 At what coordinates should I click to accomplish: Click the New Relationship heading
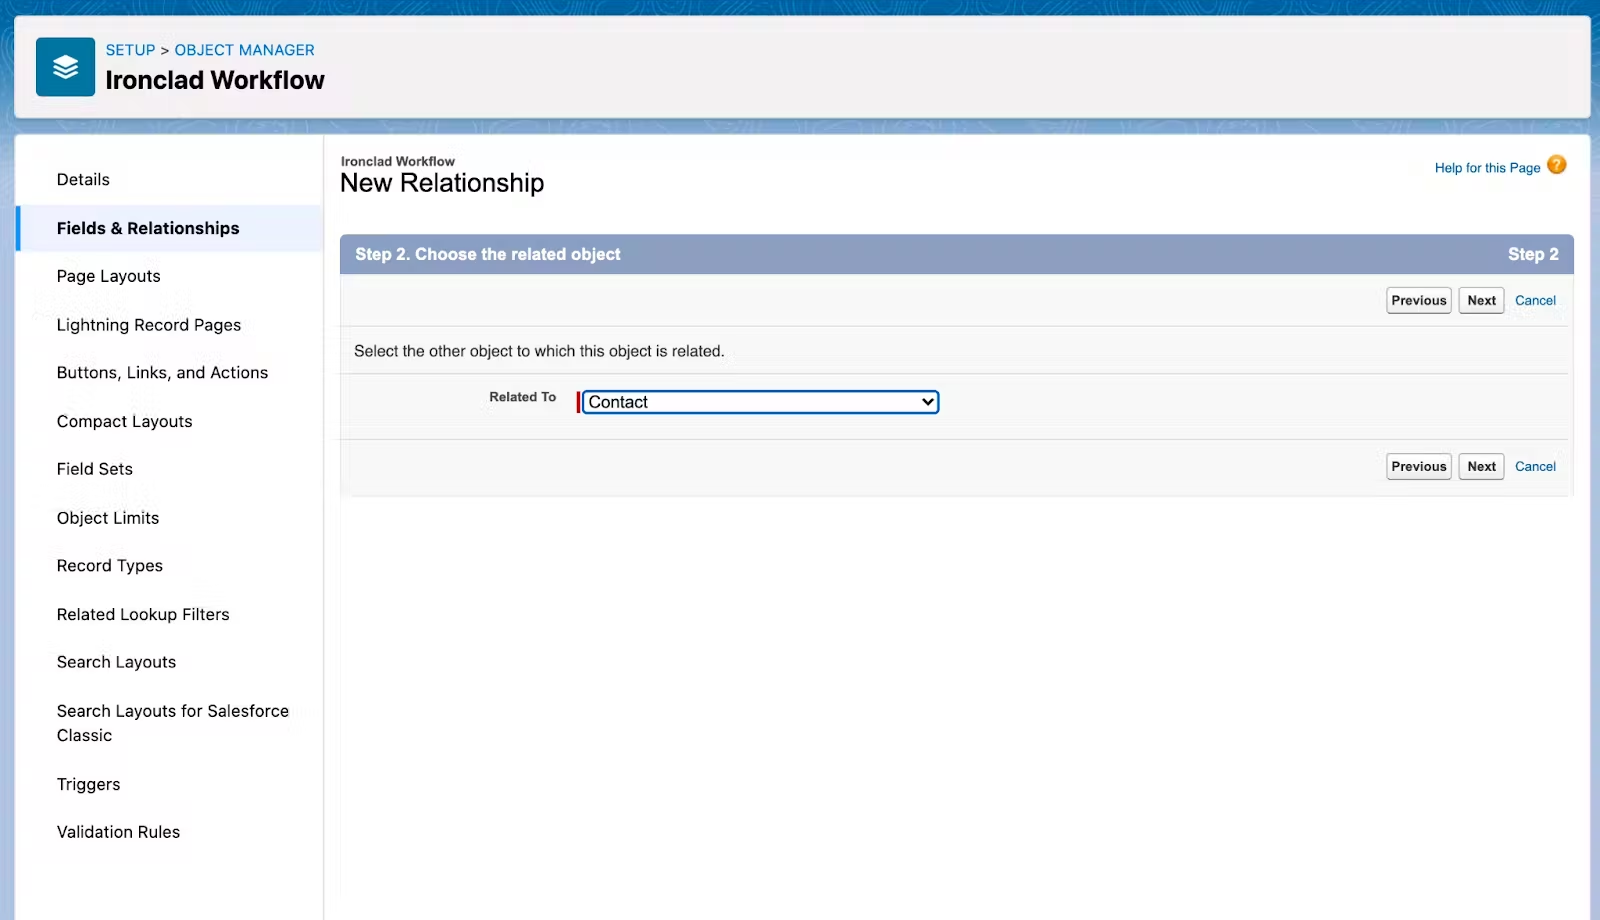[x=442, y=183]
